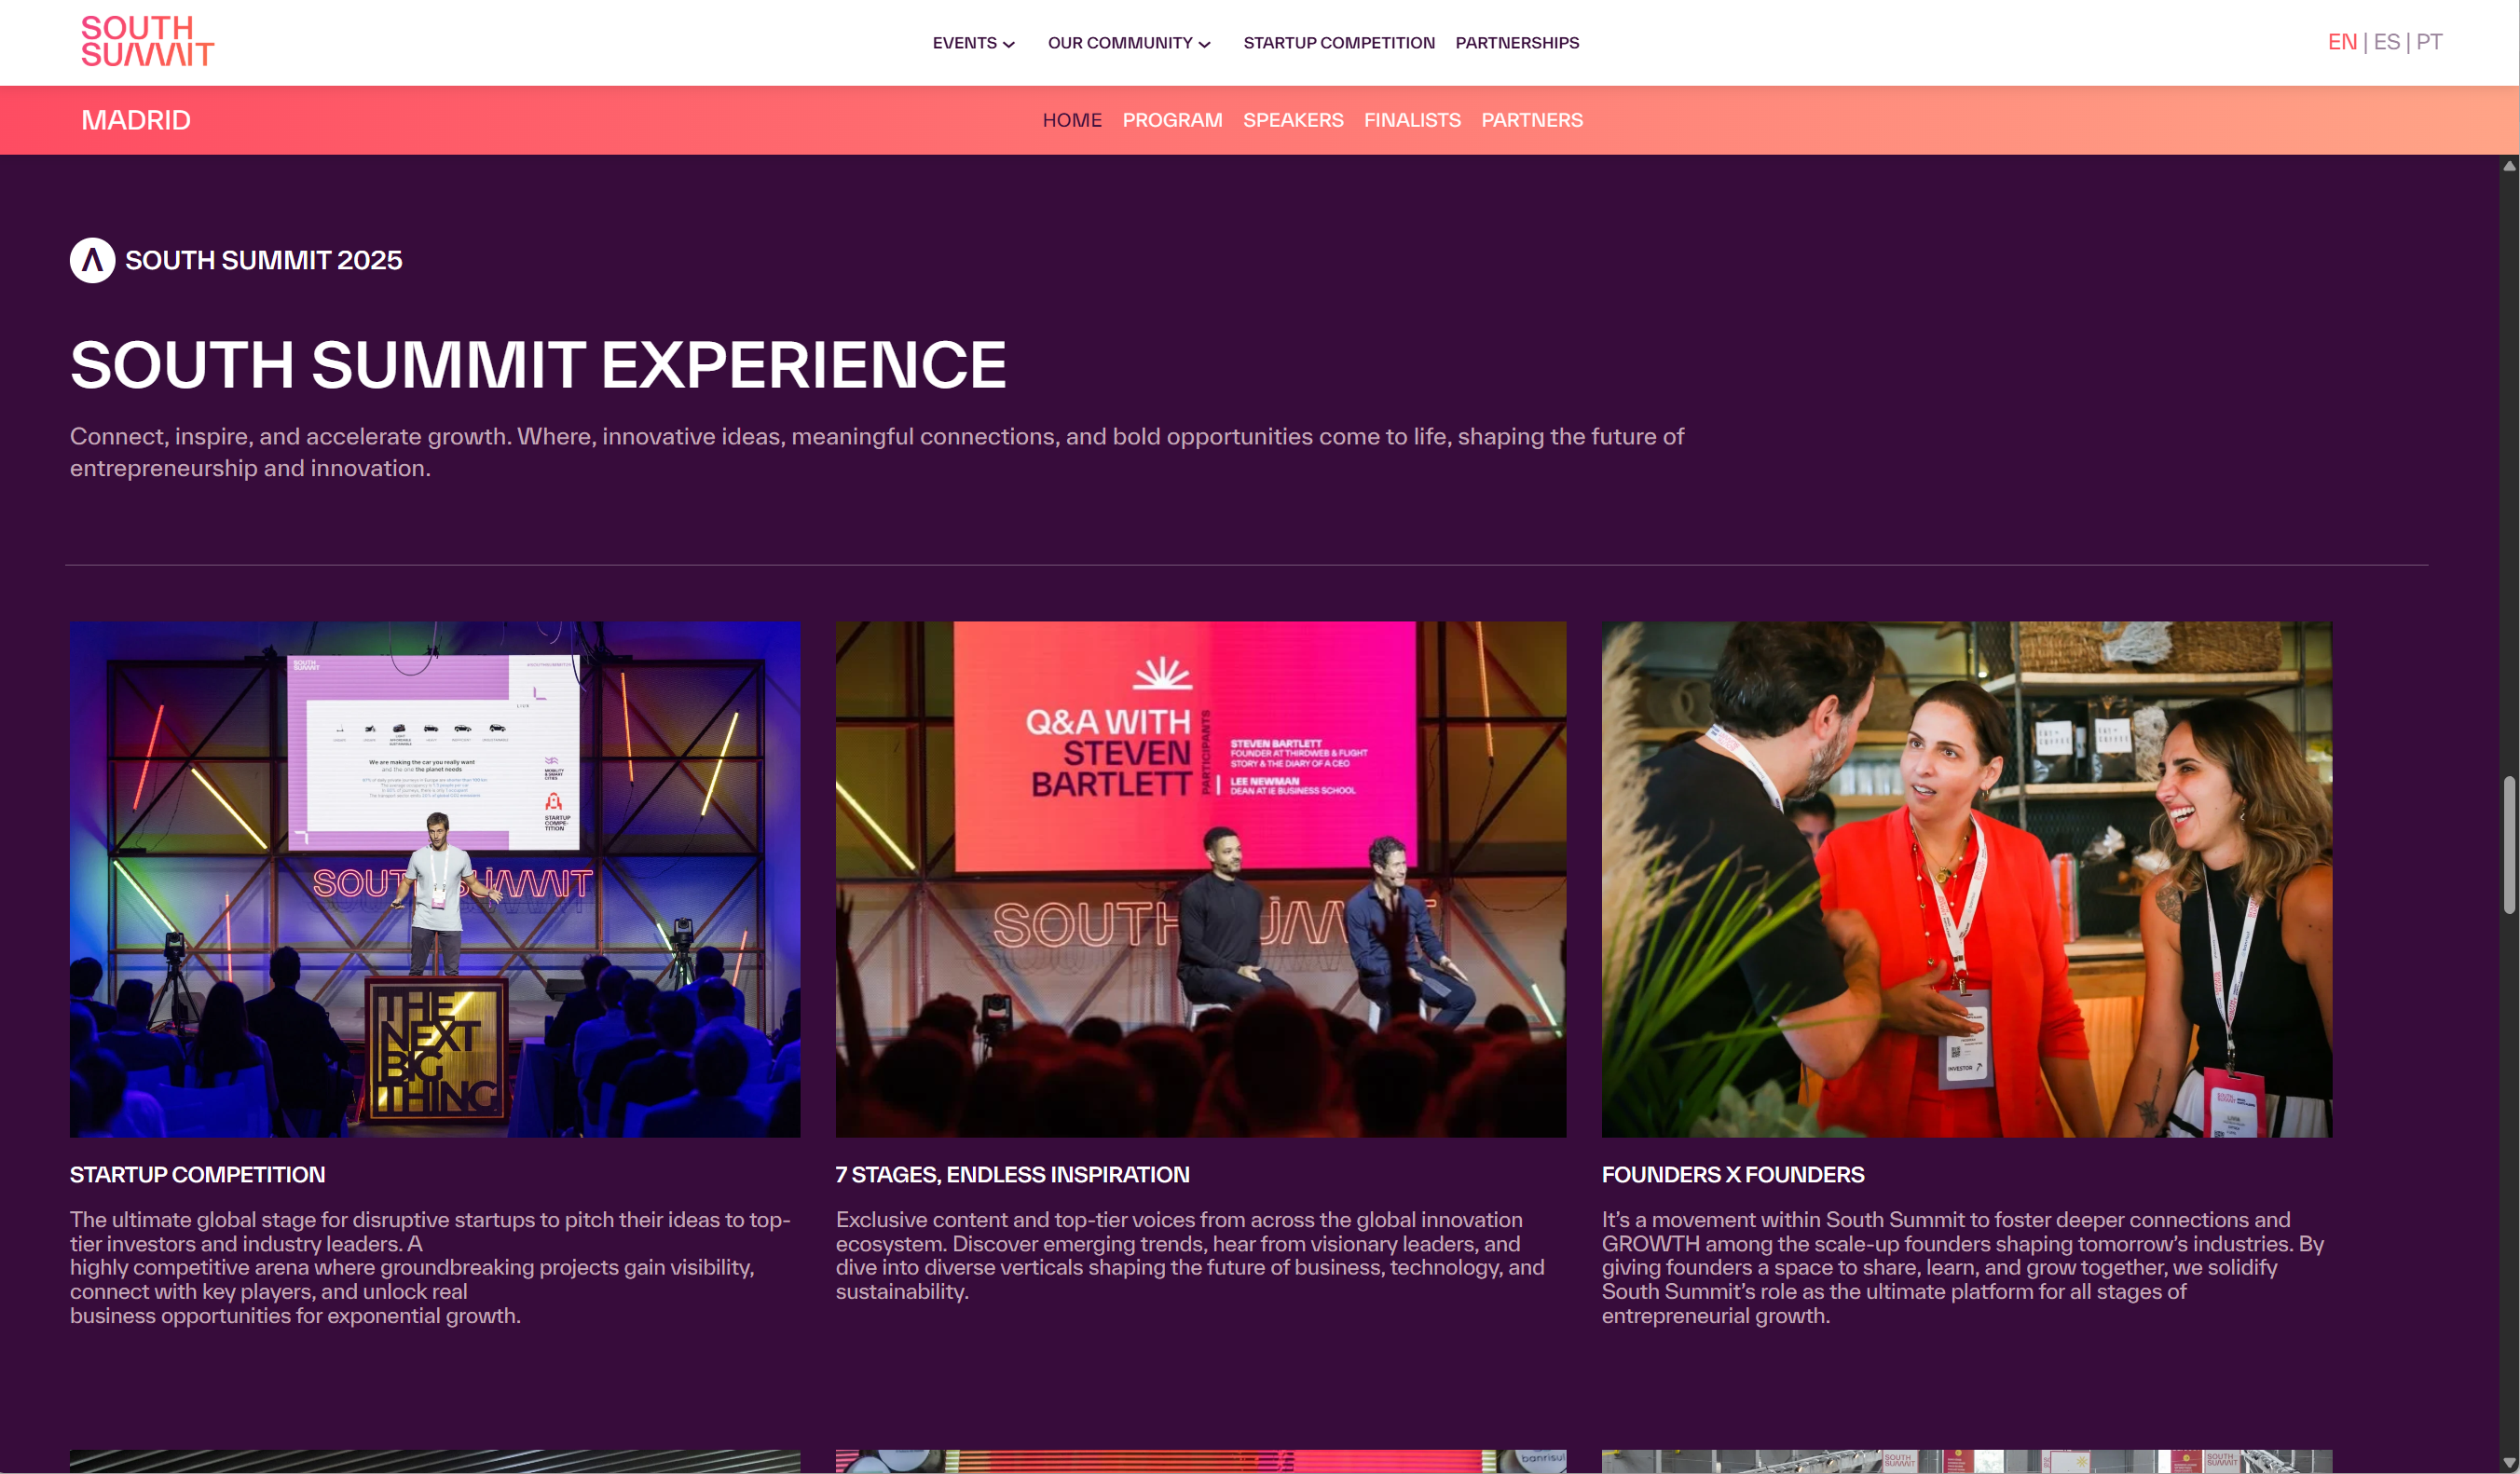Image resolution: width=2520 pixels, height=1474 pixels.
Task: Select EN language option
Action: [2341, 42]
